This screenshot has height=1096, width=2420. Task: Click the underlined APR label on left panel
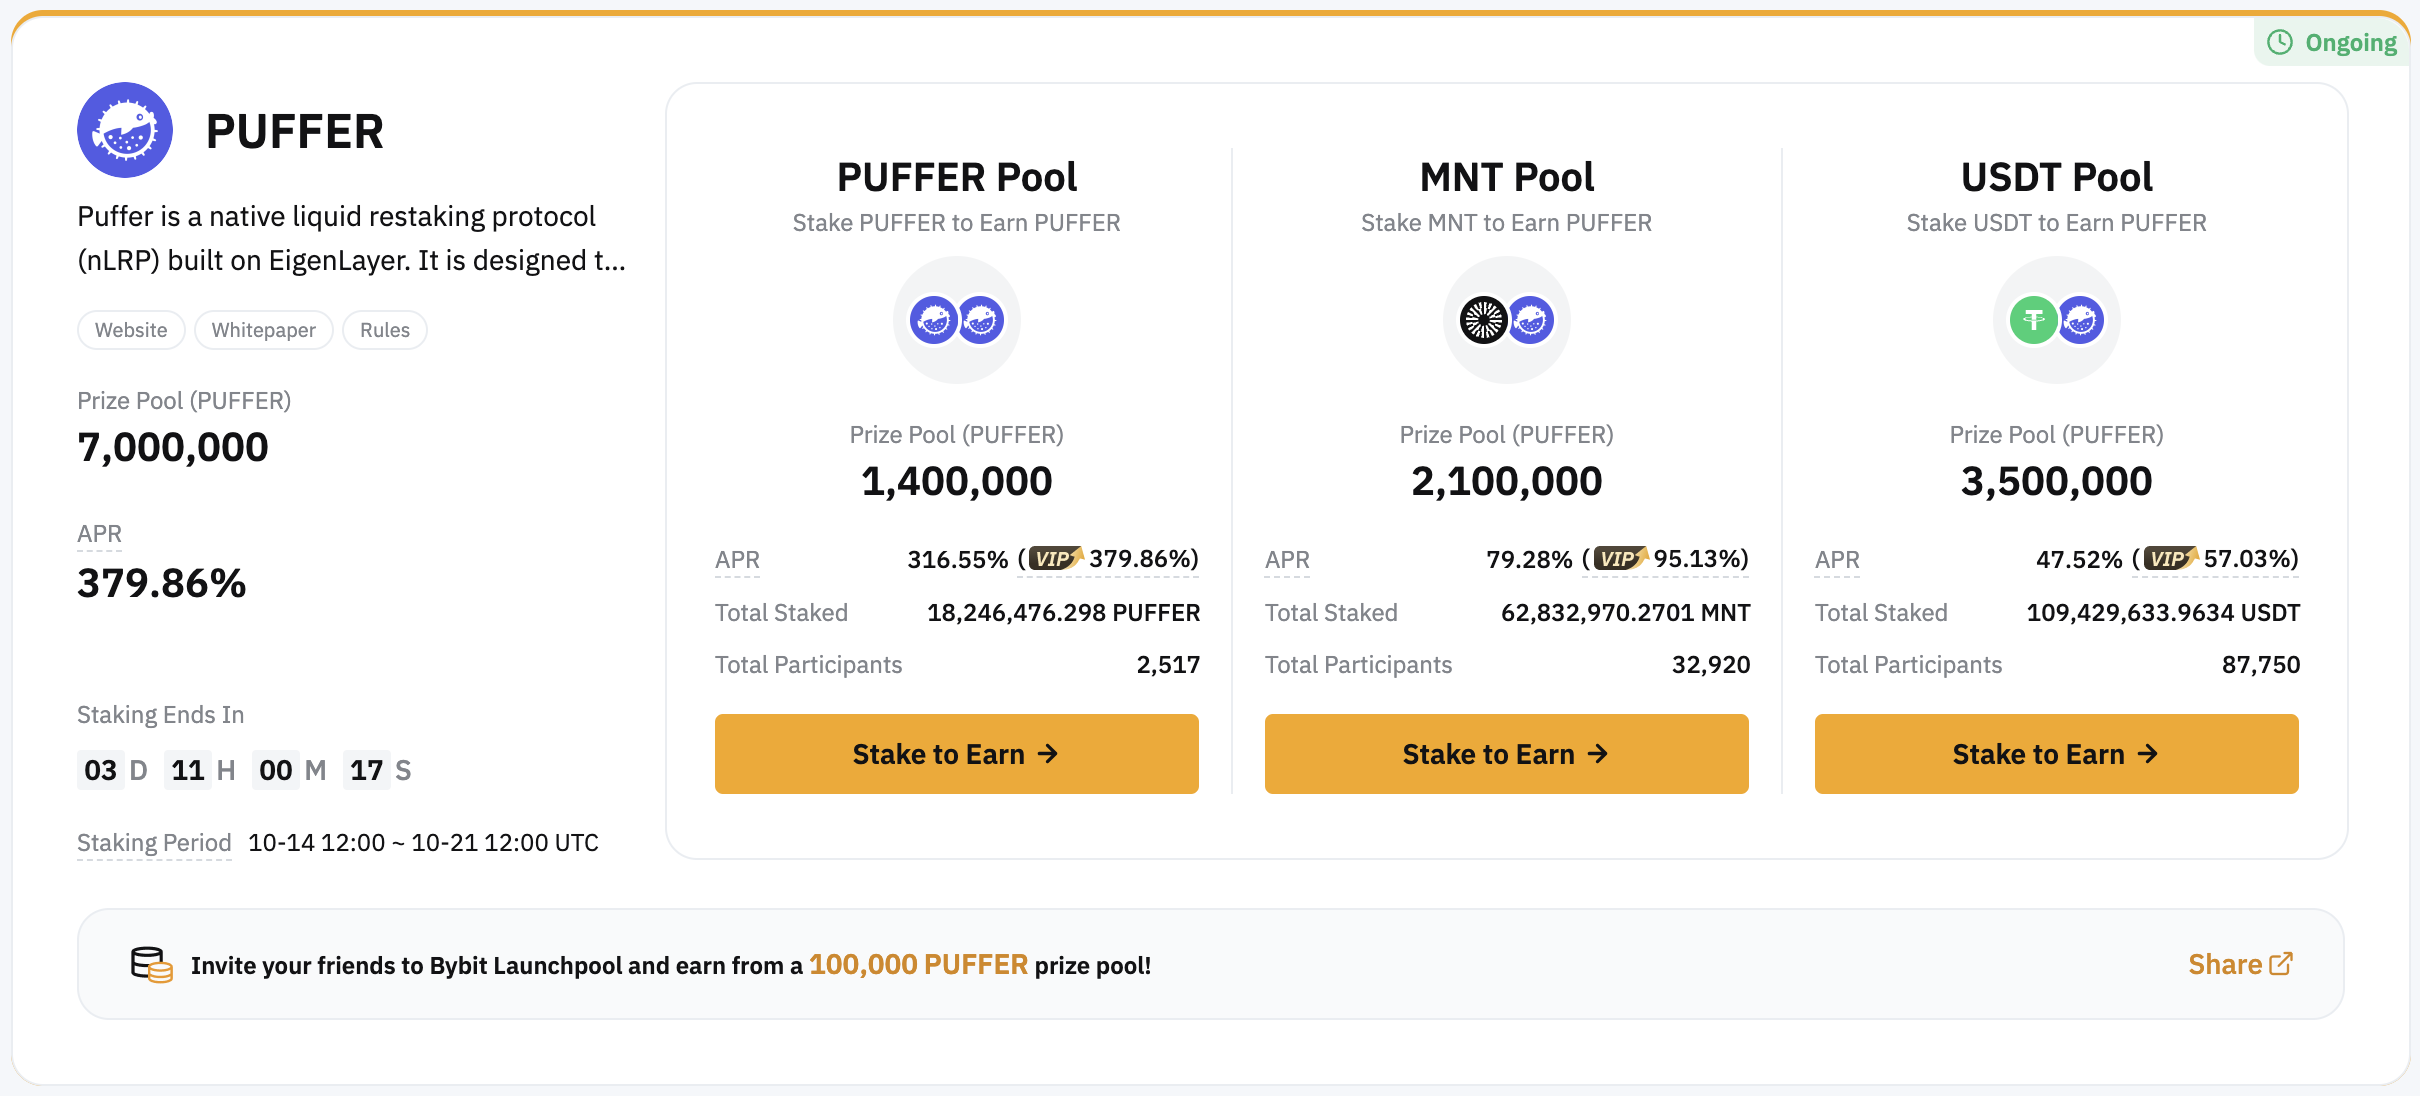tap(100, 534)
